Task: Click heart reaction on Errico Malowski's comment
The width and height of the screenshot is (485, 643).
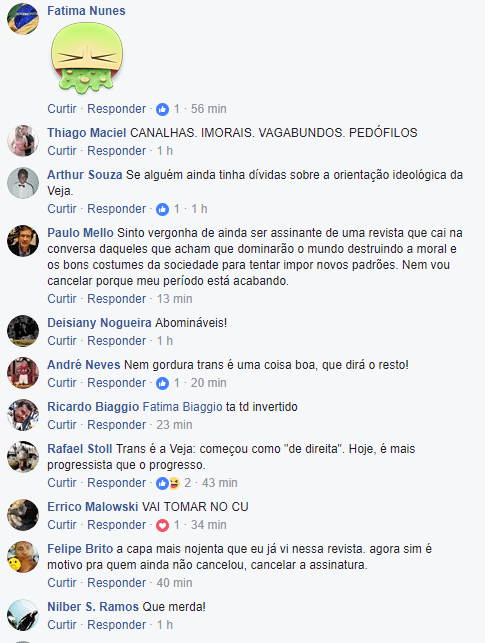Action: coord(162,525)
